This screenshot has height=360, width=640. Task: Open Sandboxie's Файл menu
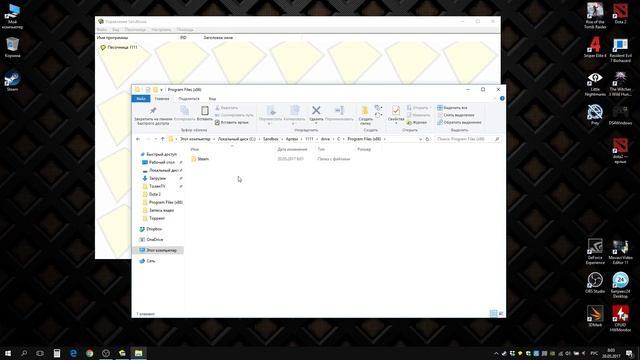pyautogui.click(x=102, y=29)
